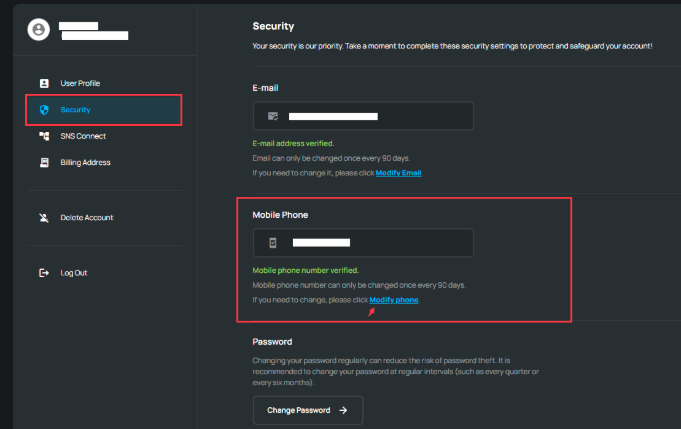Screen dimensions: 681x429
Task: Follow the Modify Email link
Action: [398, 173]
